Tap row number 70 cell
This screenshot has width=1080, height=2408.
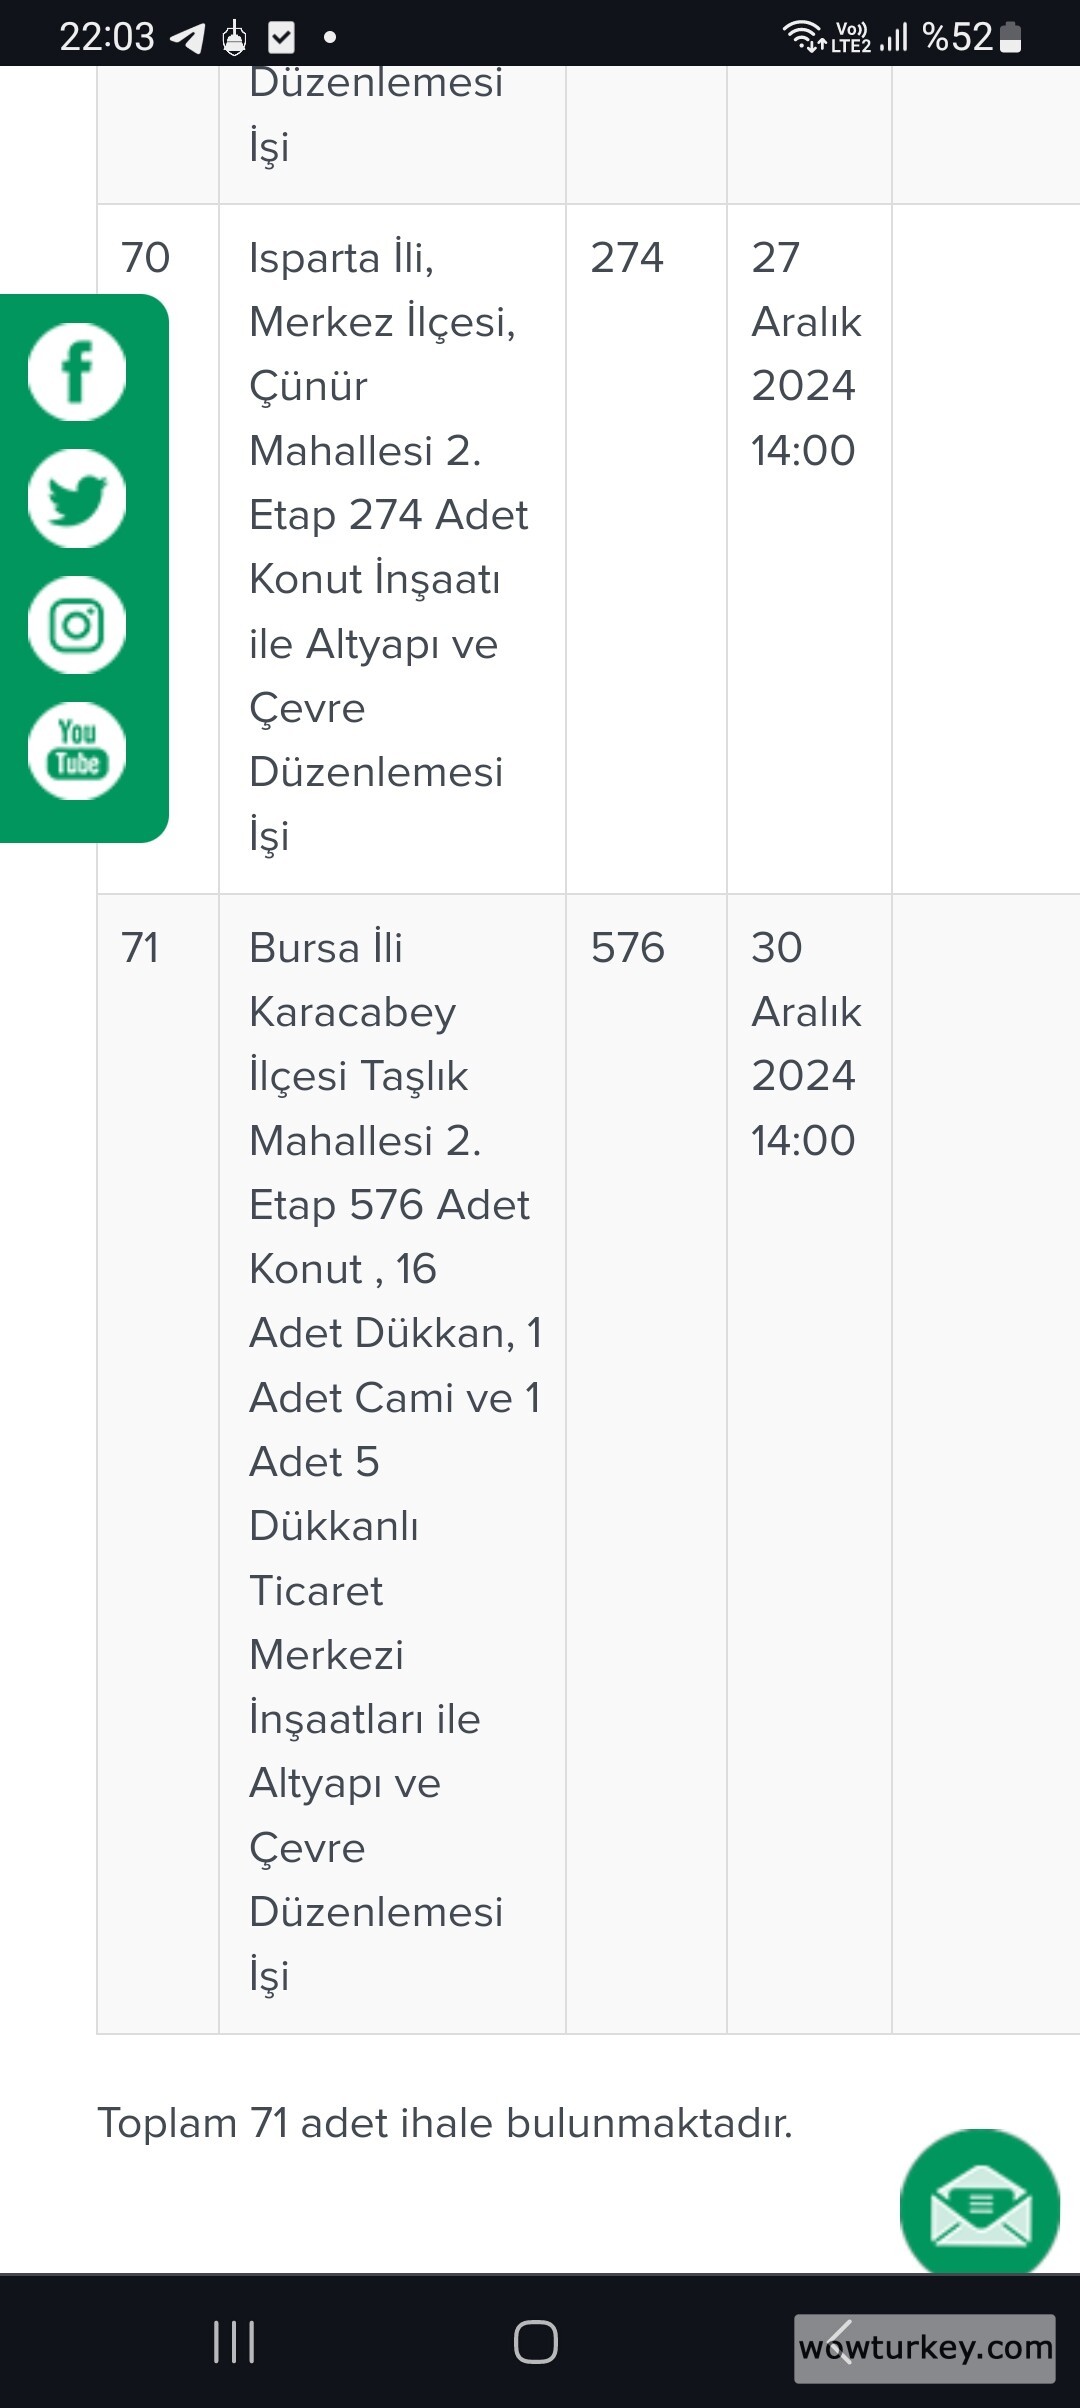[x=146, y=258]
